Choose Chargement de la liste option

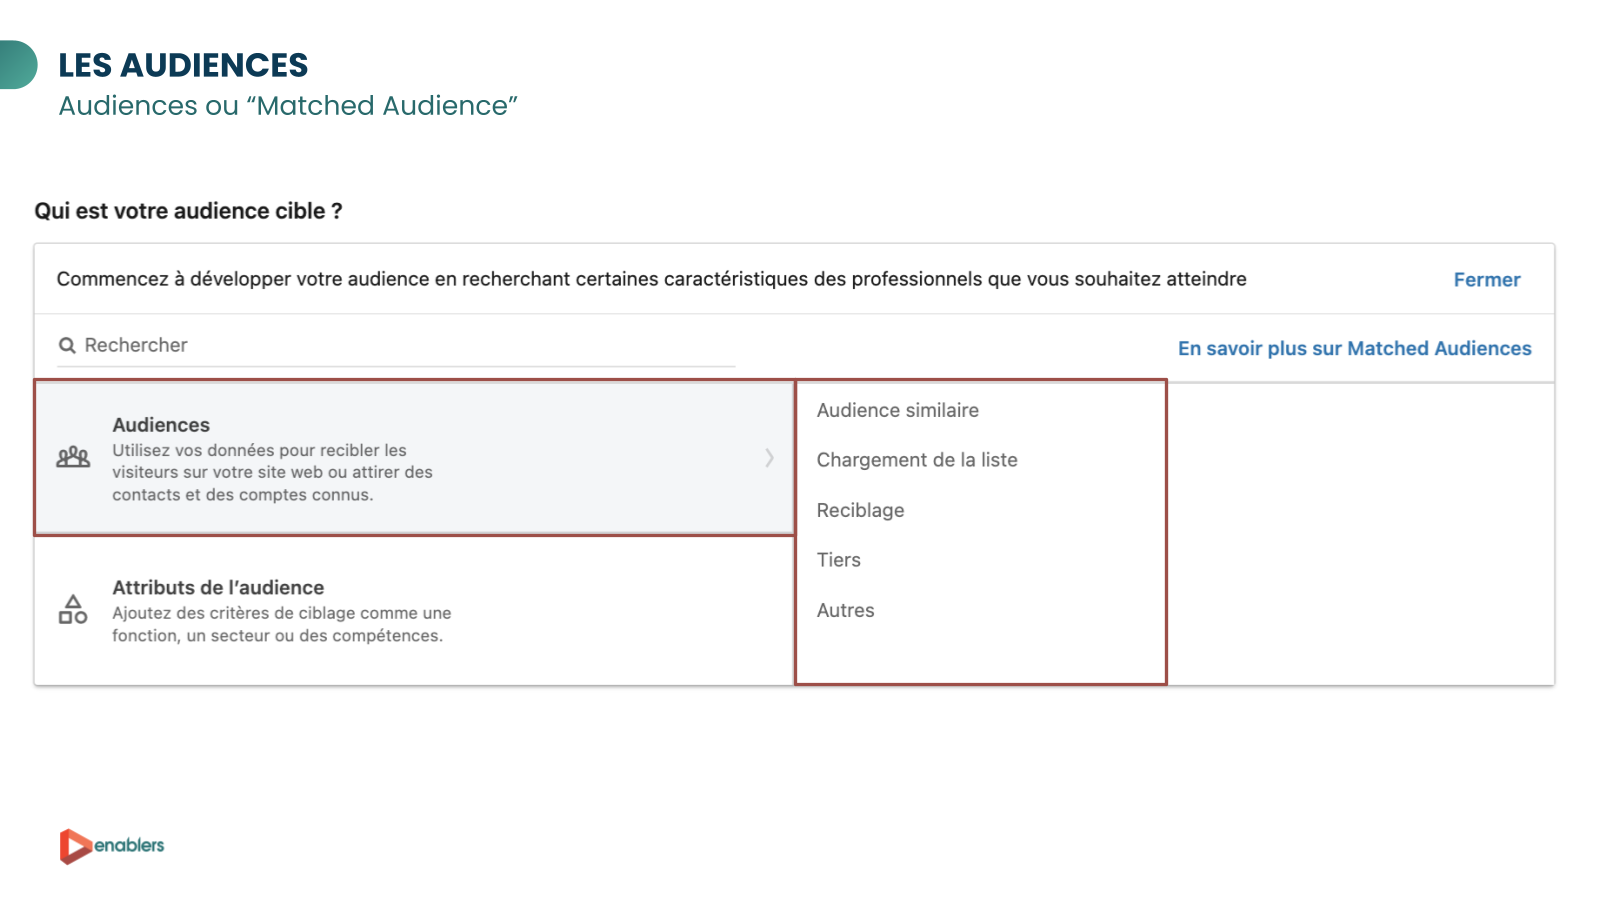click(x=917, y=460)
